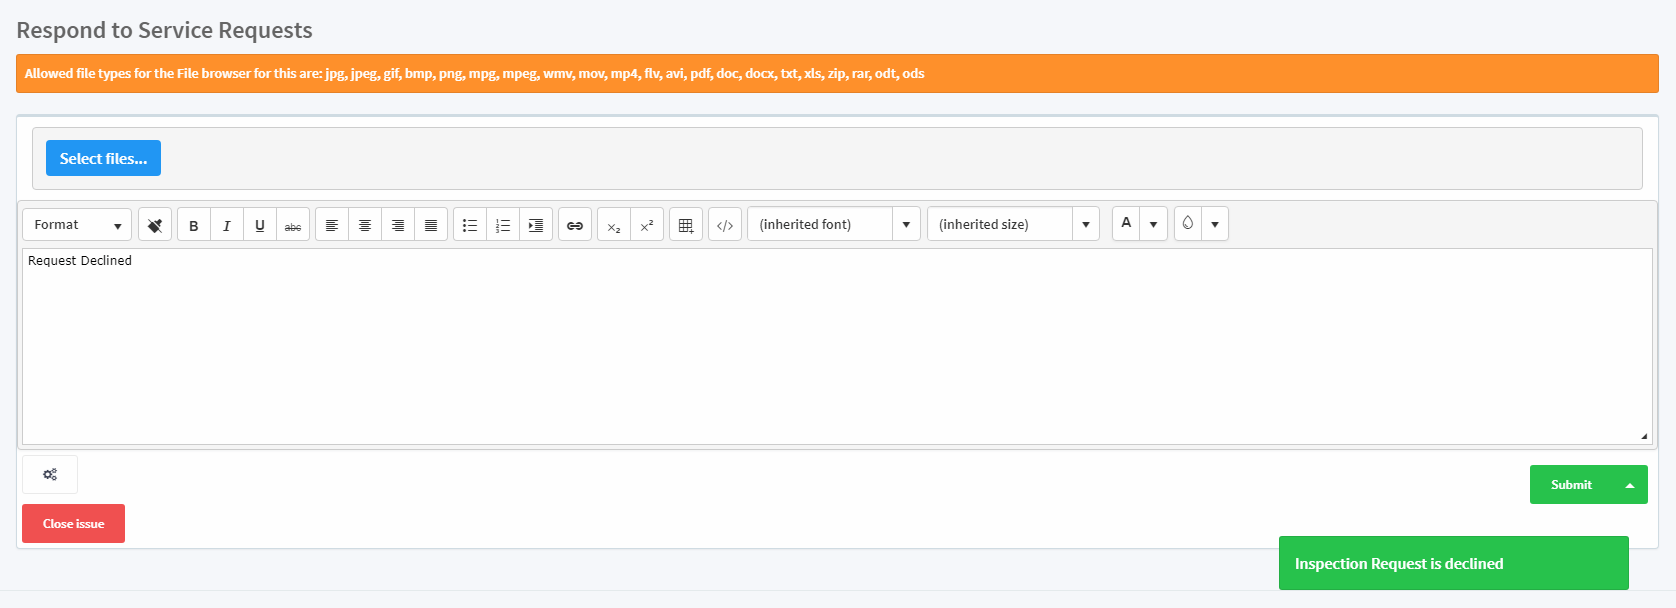Toggle underline formatting
Screen dimensions: 1676x608
tap(260, 225)
